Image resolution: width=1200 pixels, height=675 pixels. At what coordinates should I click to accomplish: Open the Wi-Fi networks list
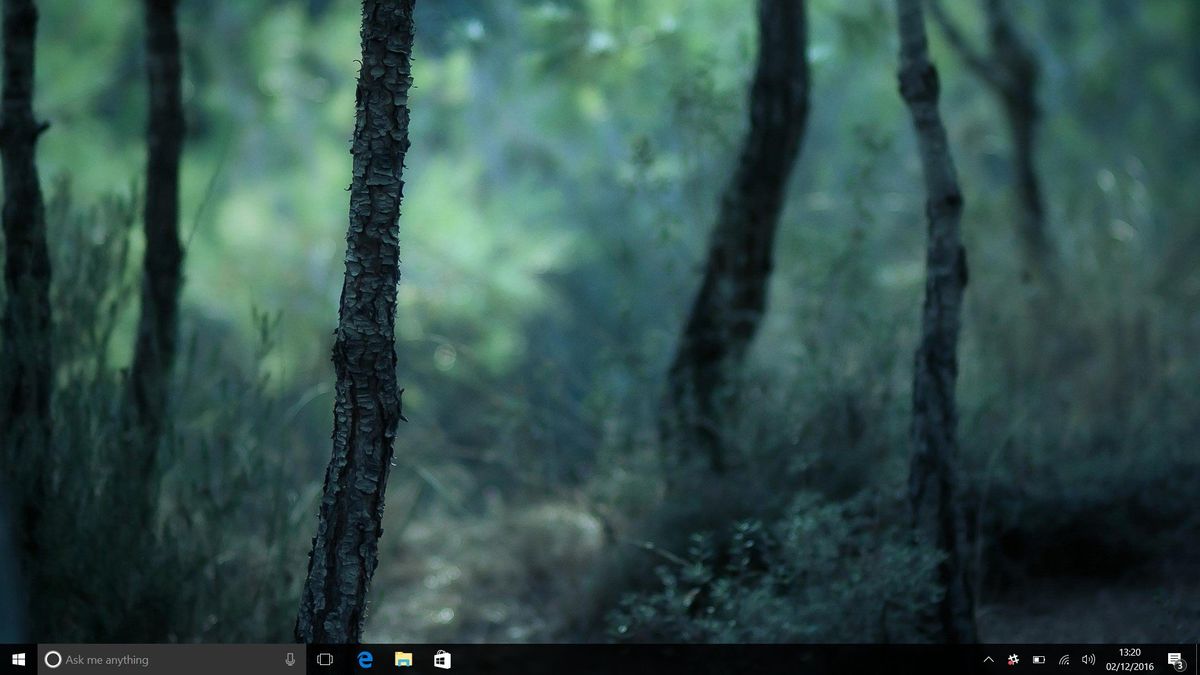tap(1063, 659)
